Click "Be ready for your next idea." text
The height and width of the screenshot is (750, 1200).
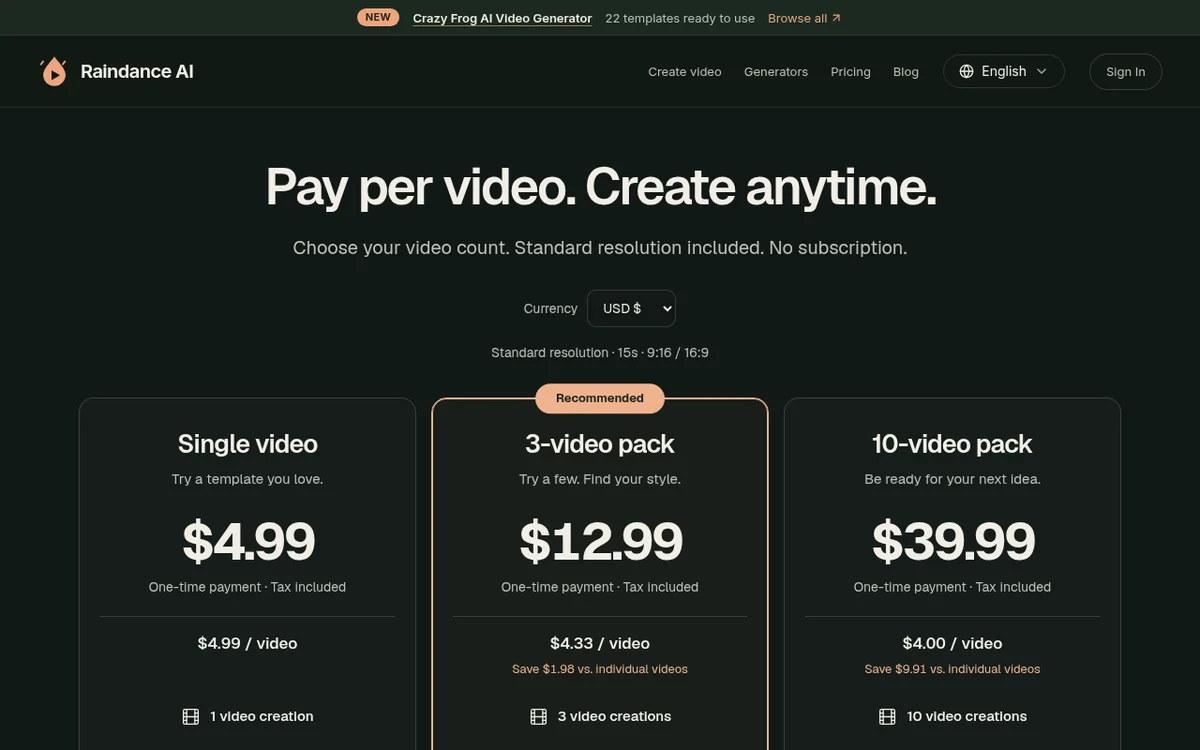952,479
